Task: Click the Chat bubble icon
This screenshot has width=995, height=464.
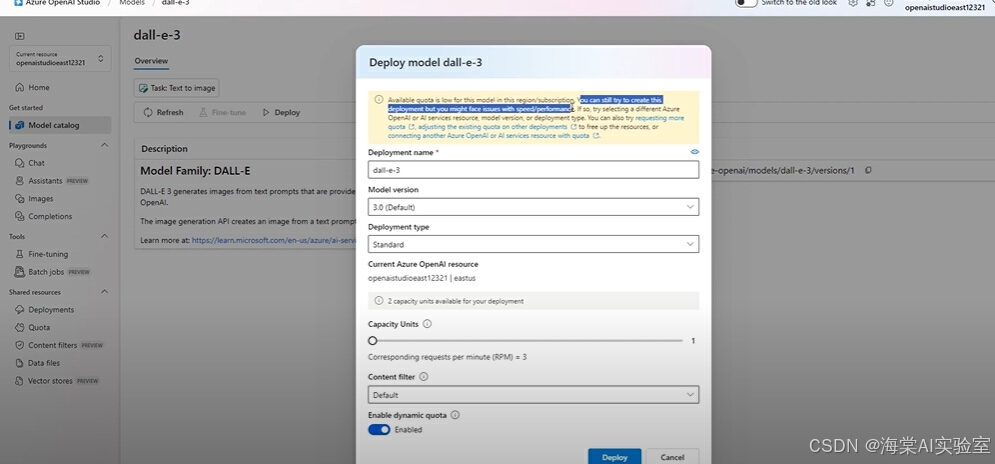Action: click(x=20, y=163)
